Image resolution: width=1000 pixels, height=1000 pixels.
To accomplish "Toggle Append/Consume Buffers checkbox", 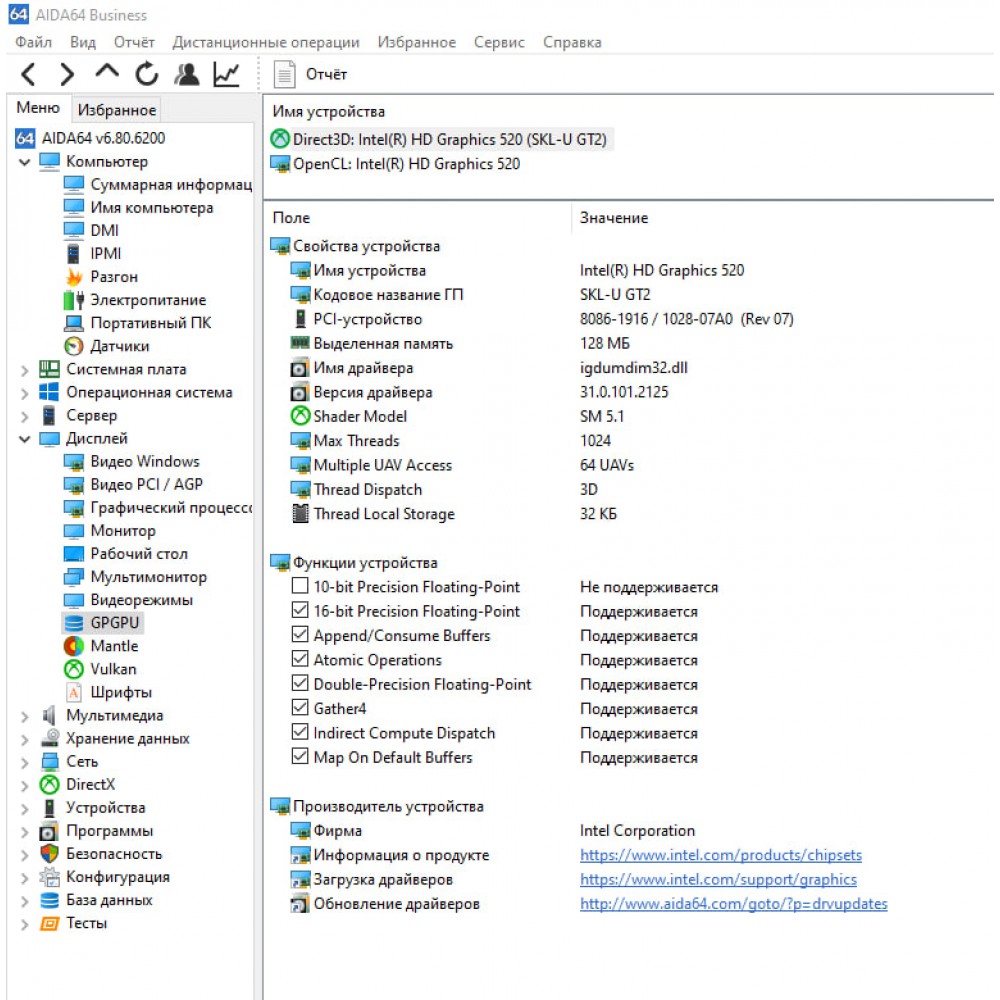I will [300, 635].
